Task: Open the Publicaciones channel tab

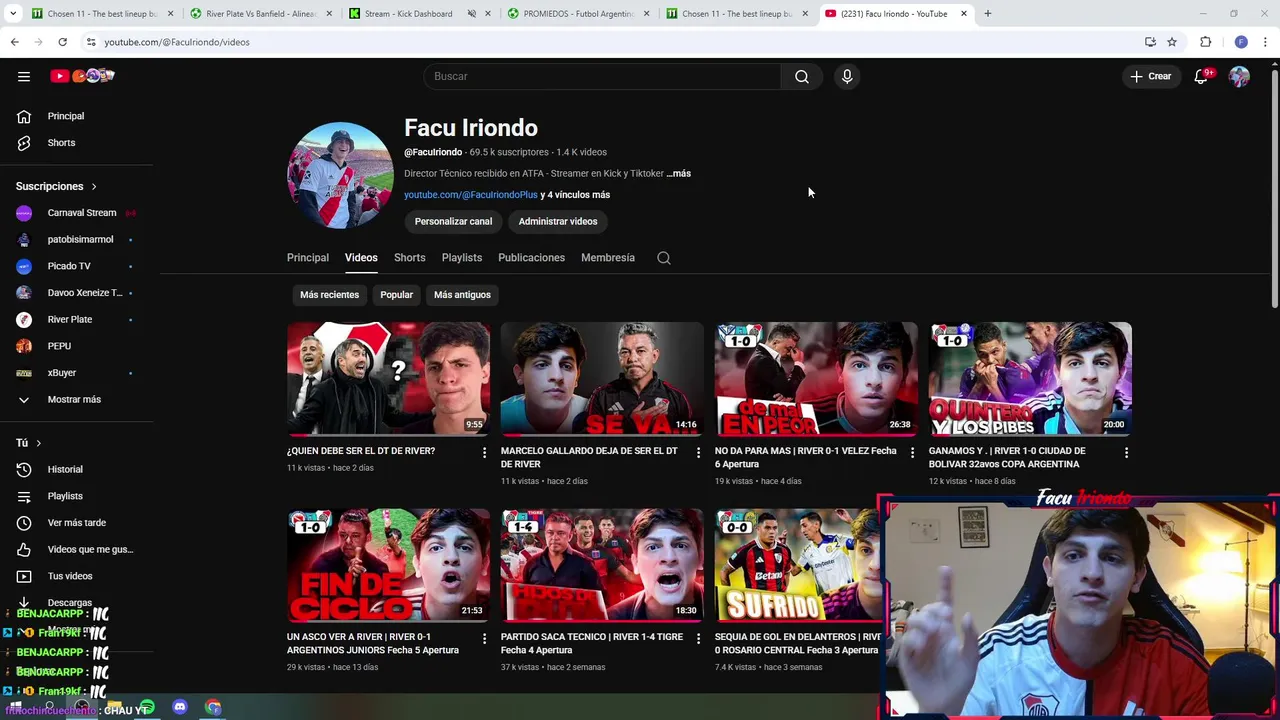Action: pos(532,258)
